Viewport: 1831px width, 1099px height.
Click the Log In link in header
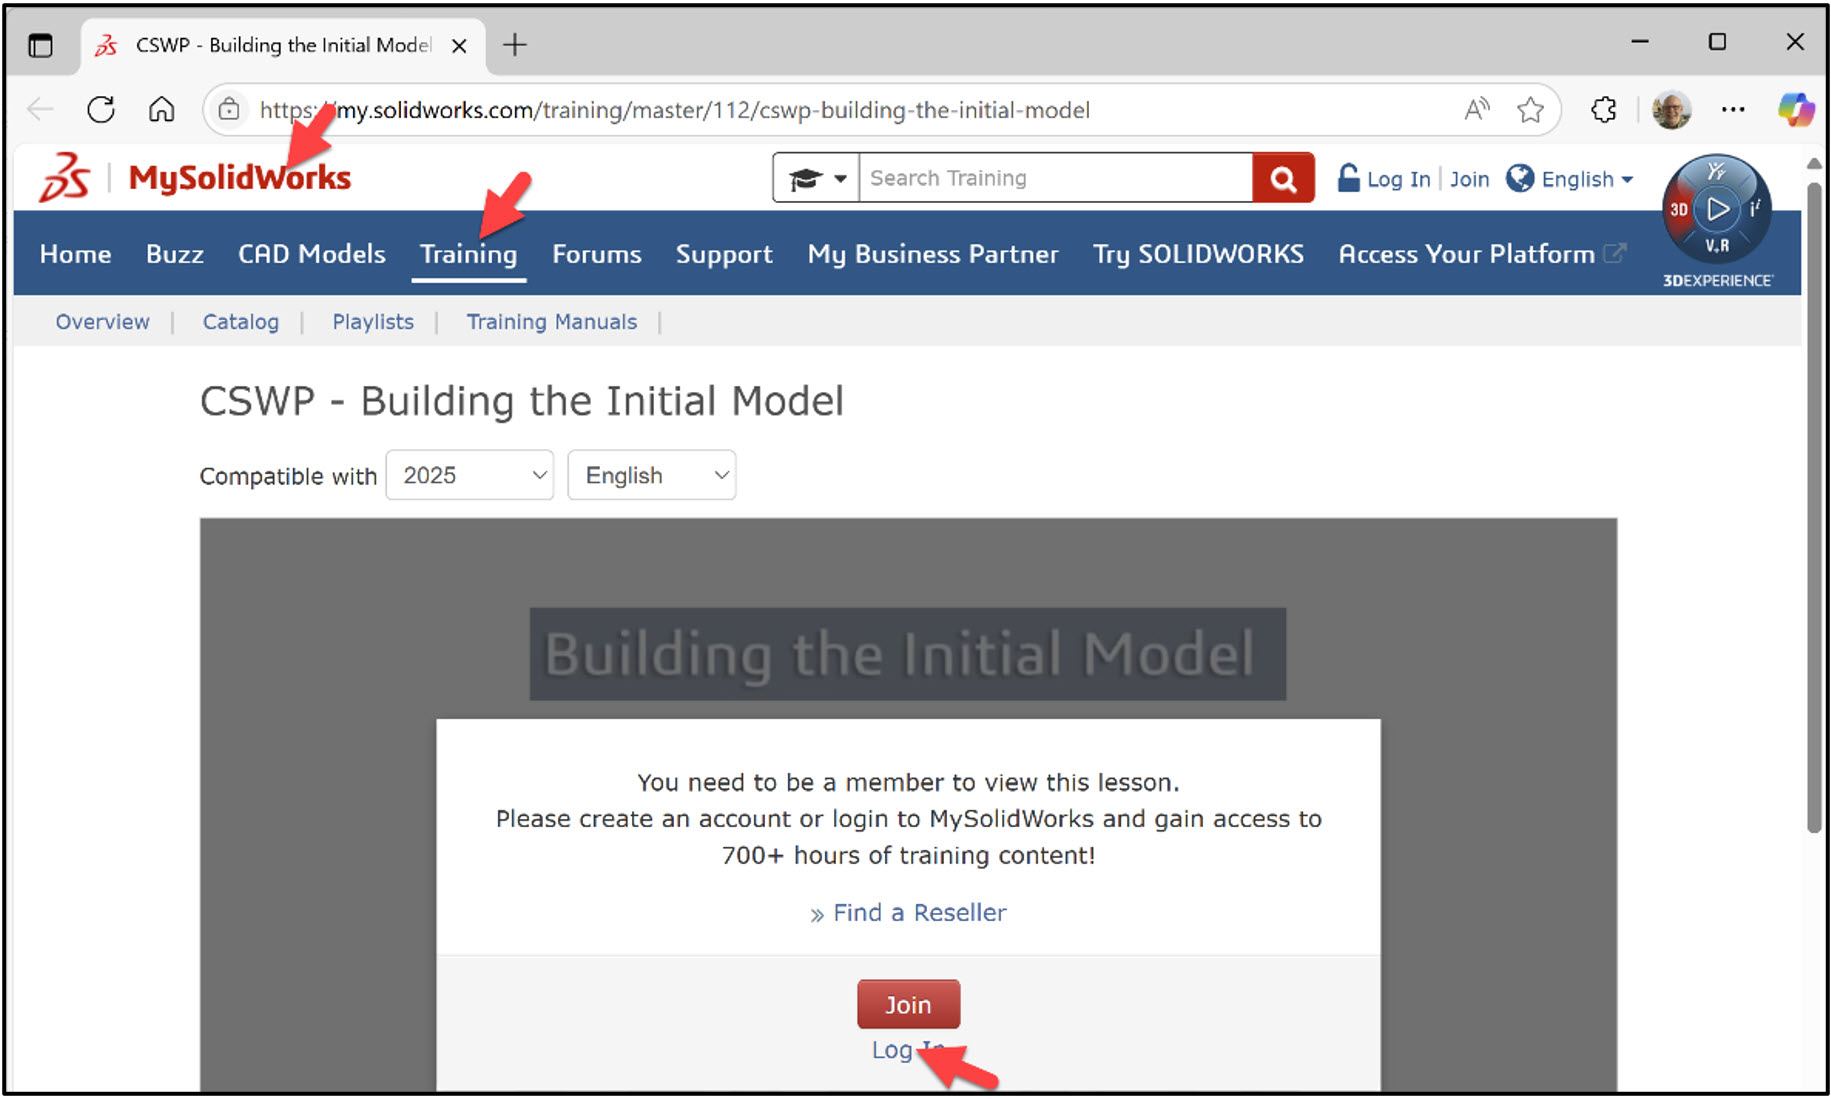[x=1398, y=179]
